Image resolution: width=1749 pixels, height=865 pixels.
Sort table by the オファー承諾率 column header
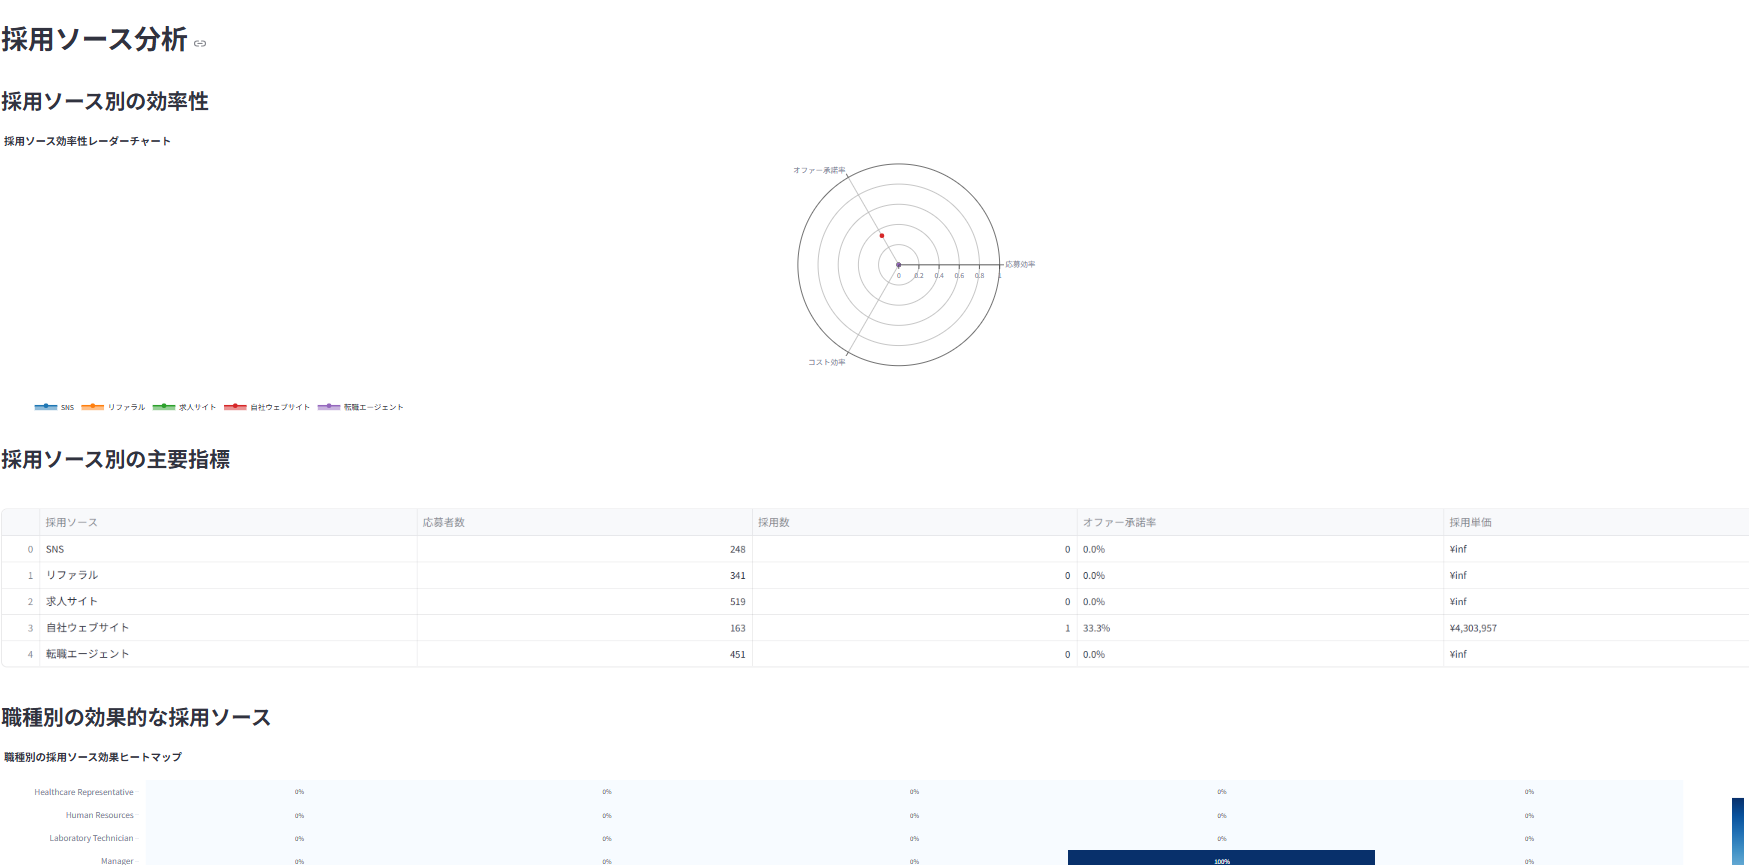point(1260,522)
